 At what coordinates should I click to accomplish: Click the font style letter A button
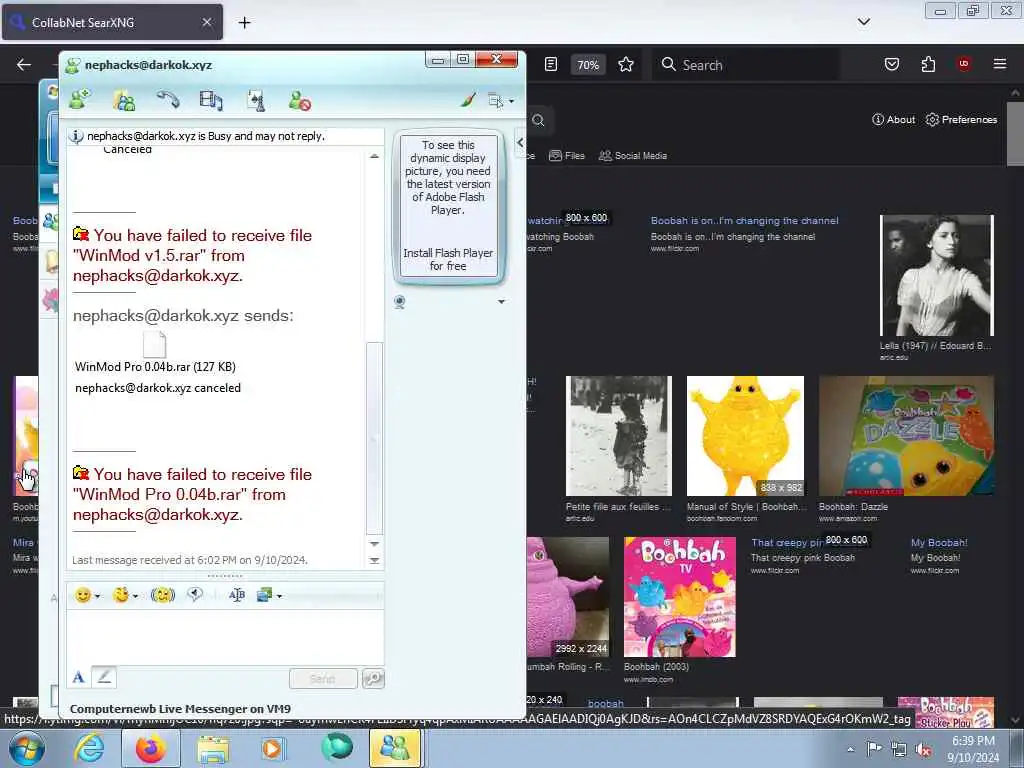click(78, 677)
